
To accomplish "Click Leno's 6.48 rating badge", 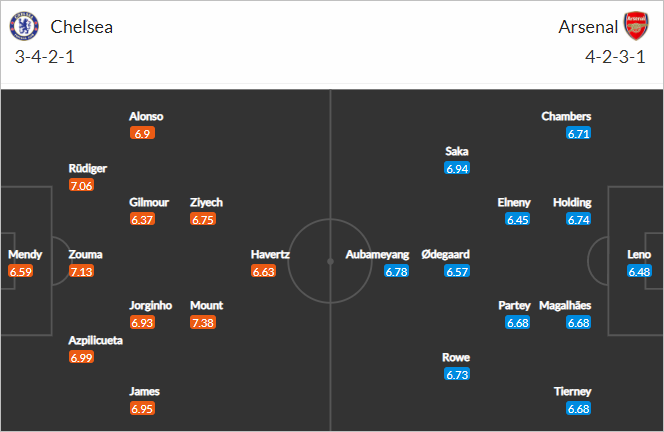I will click(639, 271).
